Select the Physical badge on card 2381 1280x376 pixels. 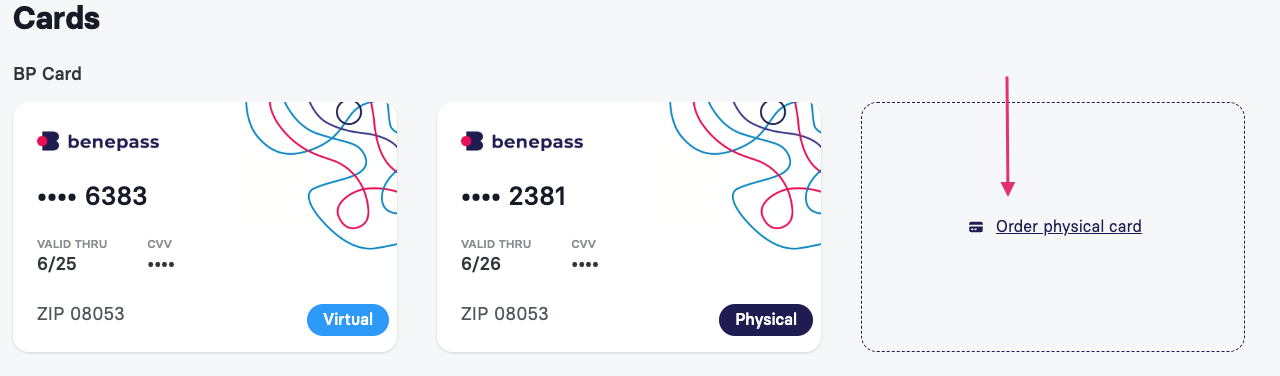click(766, 320)
